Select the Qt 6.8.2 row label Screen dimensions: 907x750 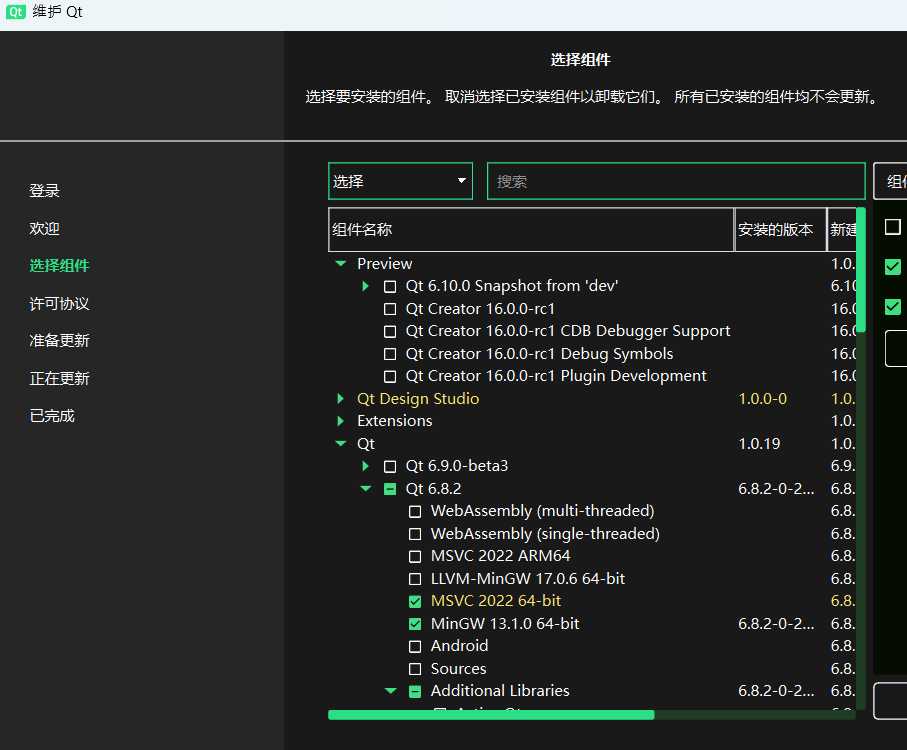click(x=433, y=489)
